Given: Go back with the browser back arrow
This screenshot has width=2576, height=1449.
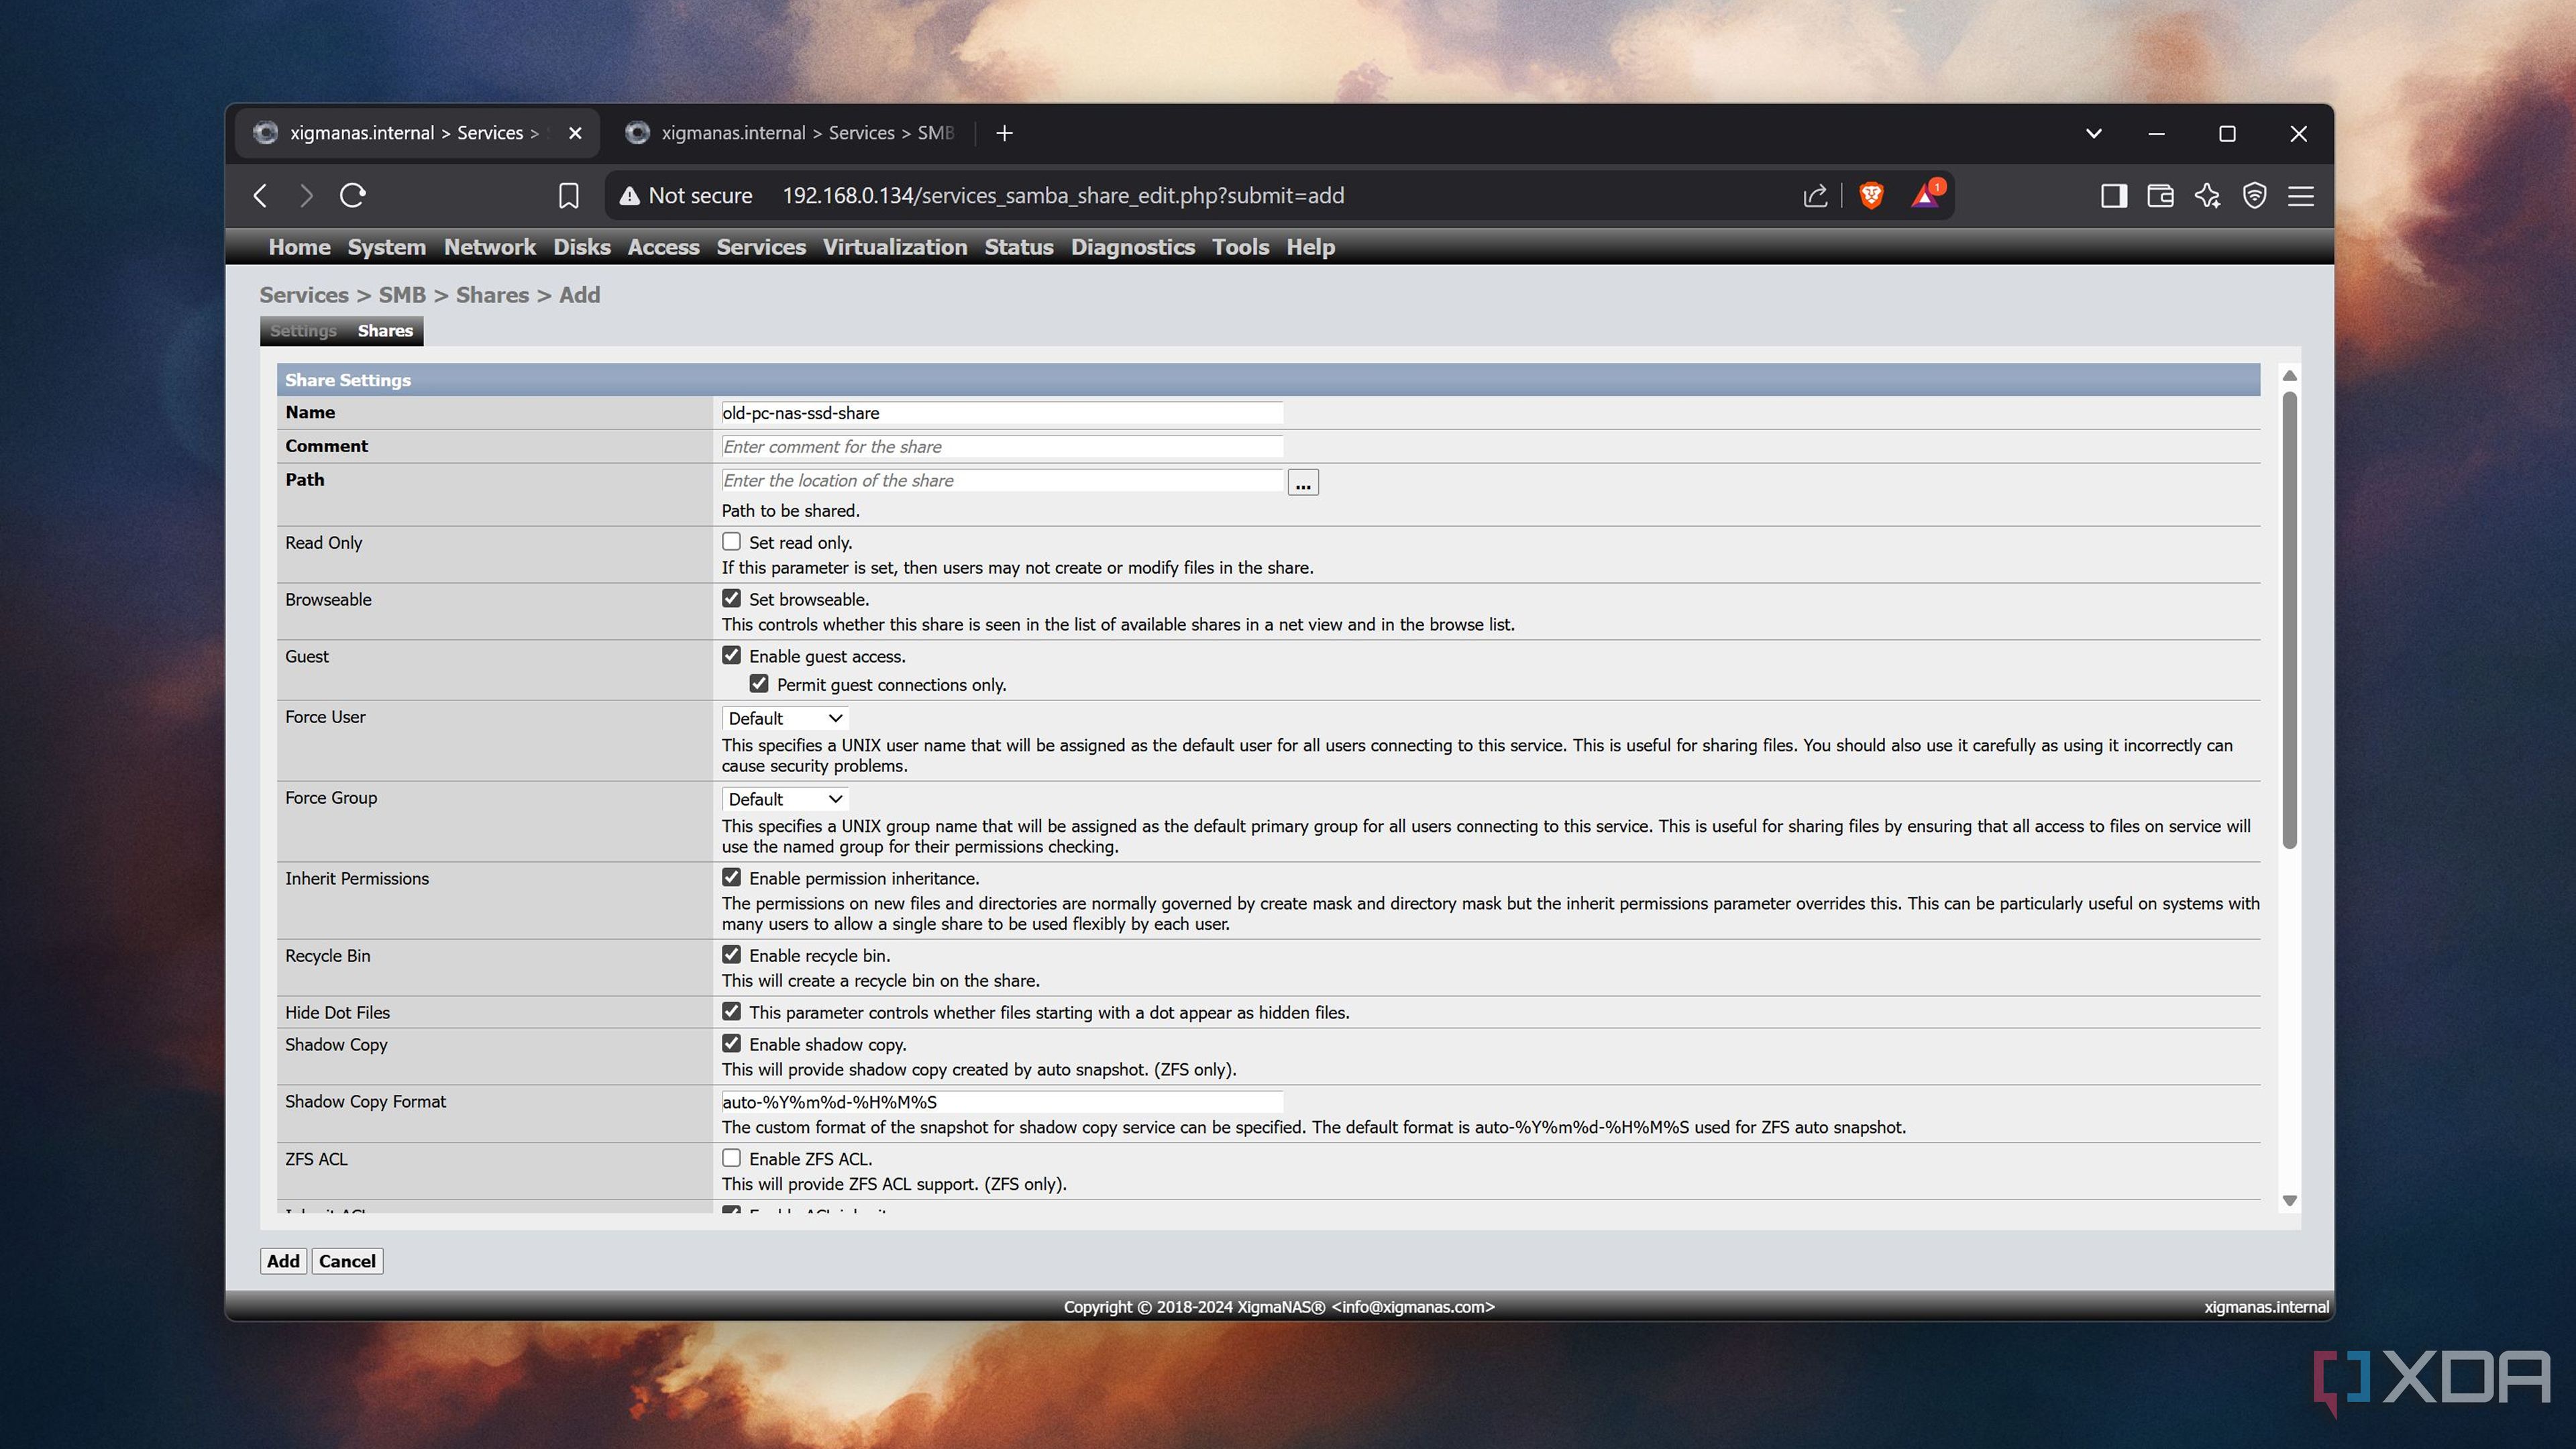Looking at the screenshot, I should pos(261,195).
